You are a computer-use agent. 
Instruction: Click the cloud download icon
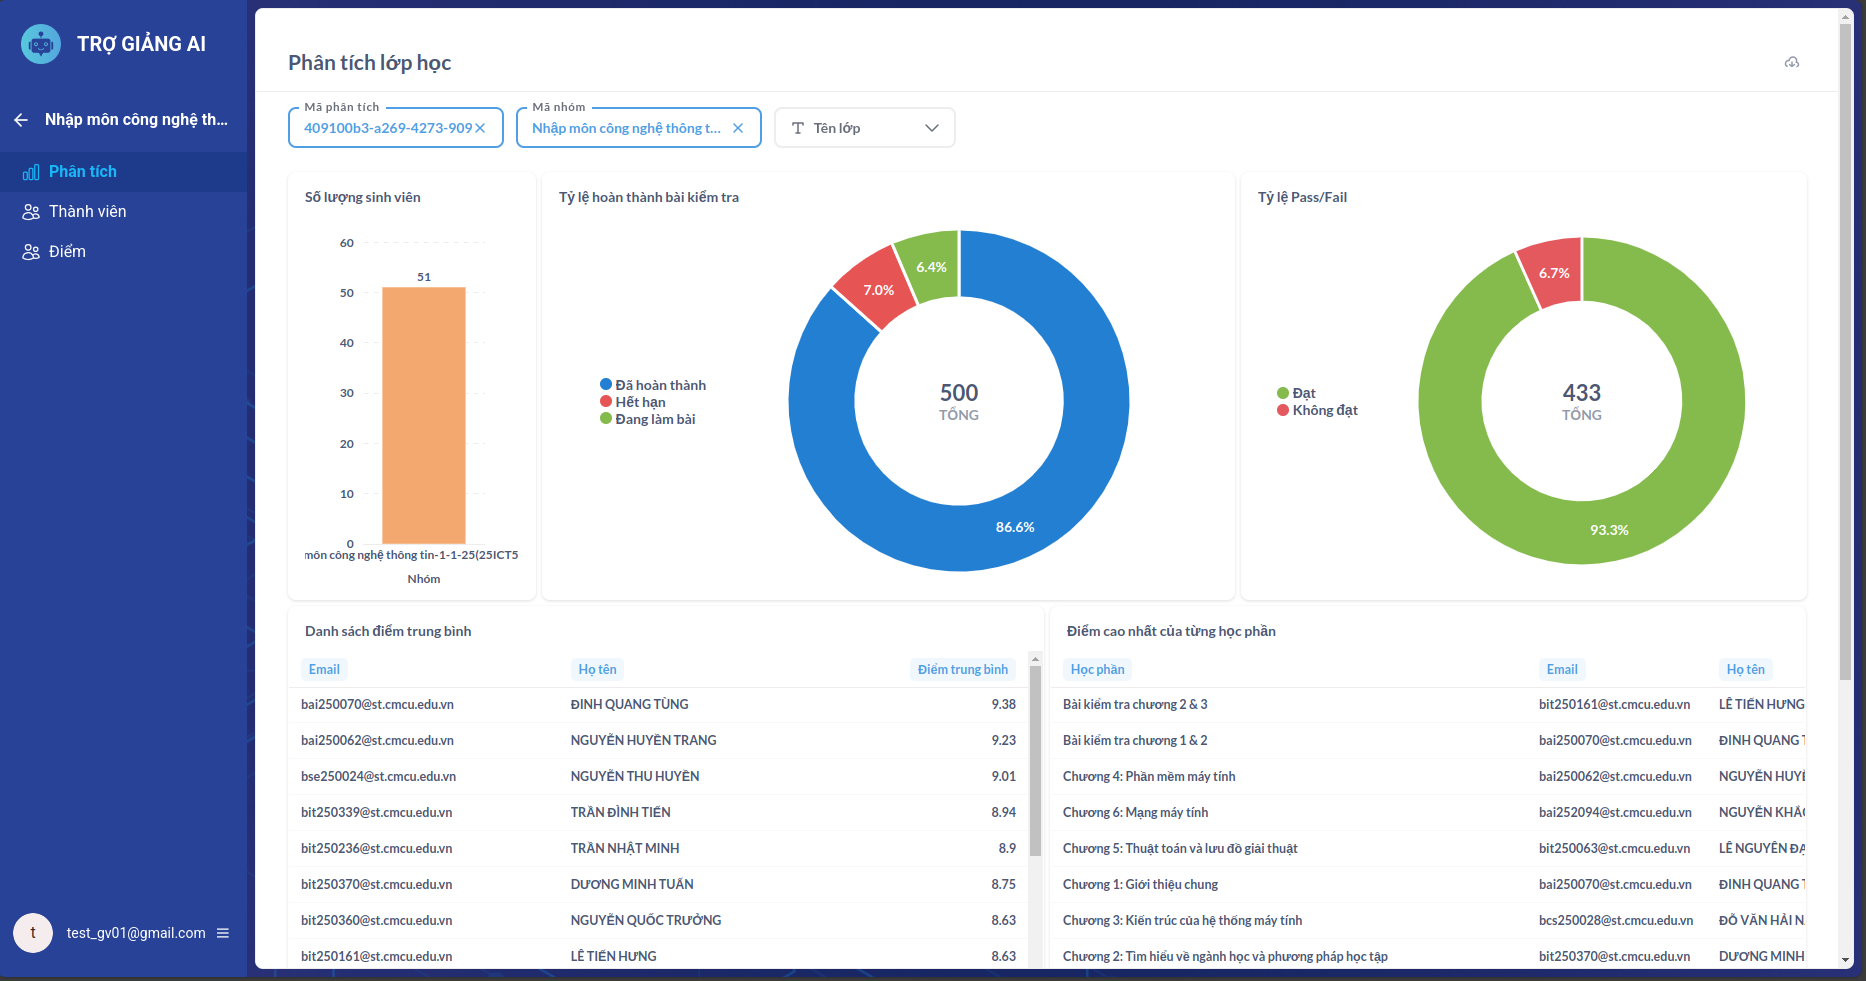click(1792, 63)
